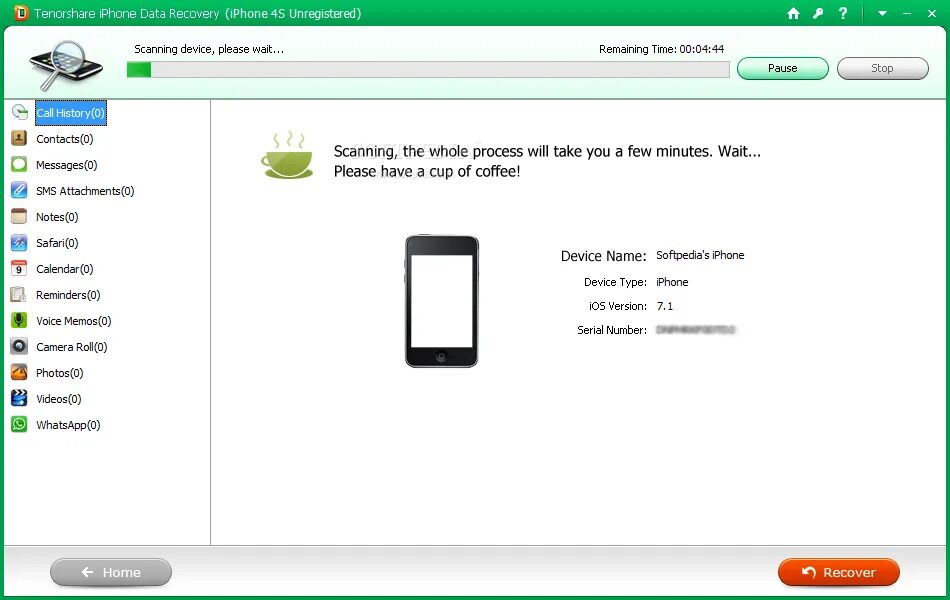The width and height of the screenshot is (950, 600).
Task: Click the green coffee cup icon
Action: (287, 155)
